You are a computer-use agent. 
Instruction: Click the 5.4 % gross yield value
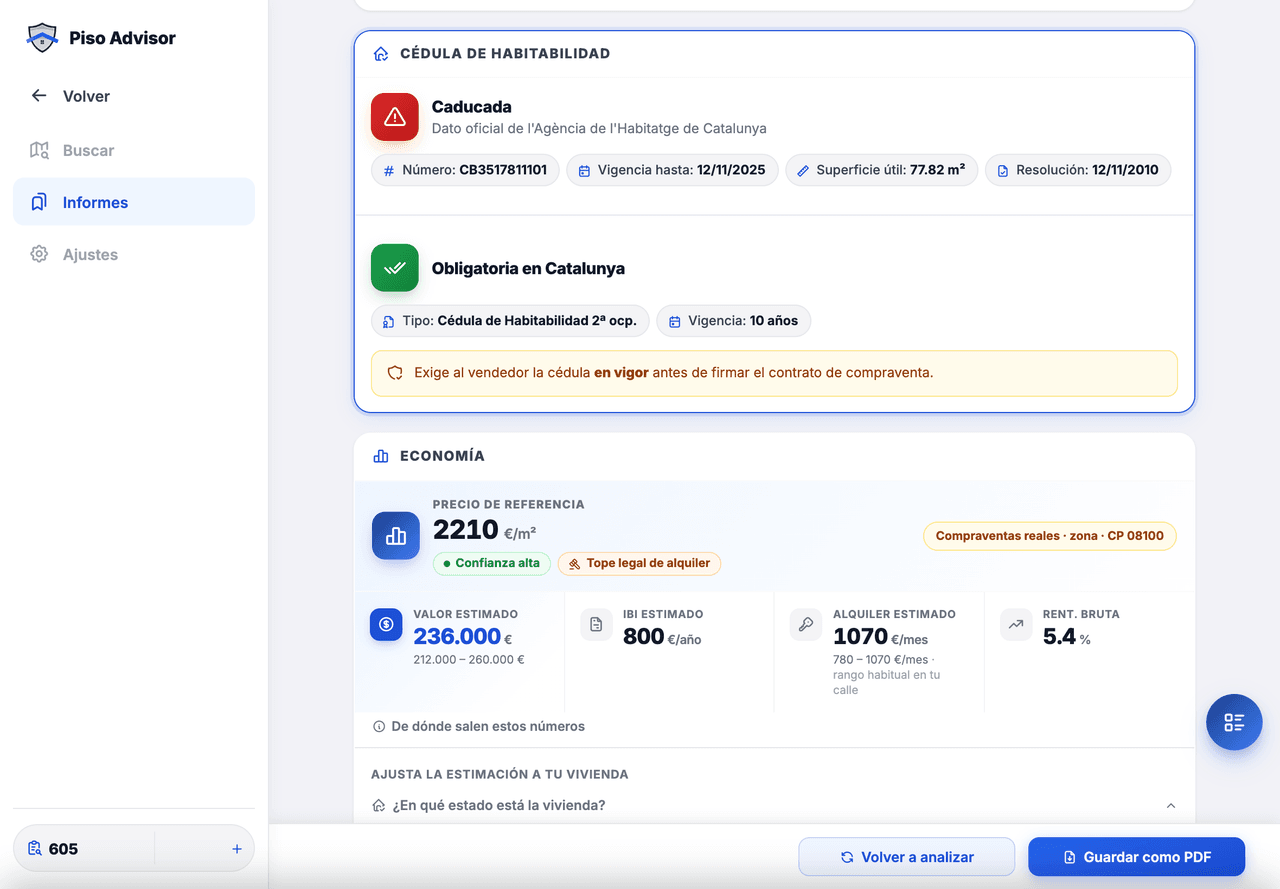(x=1067, y=637)
